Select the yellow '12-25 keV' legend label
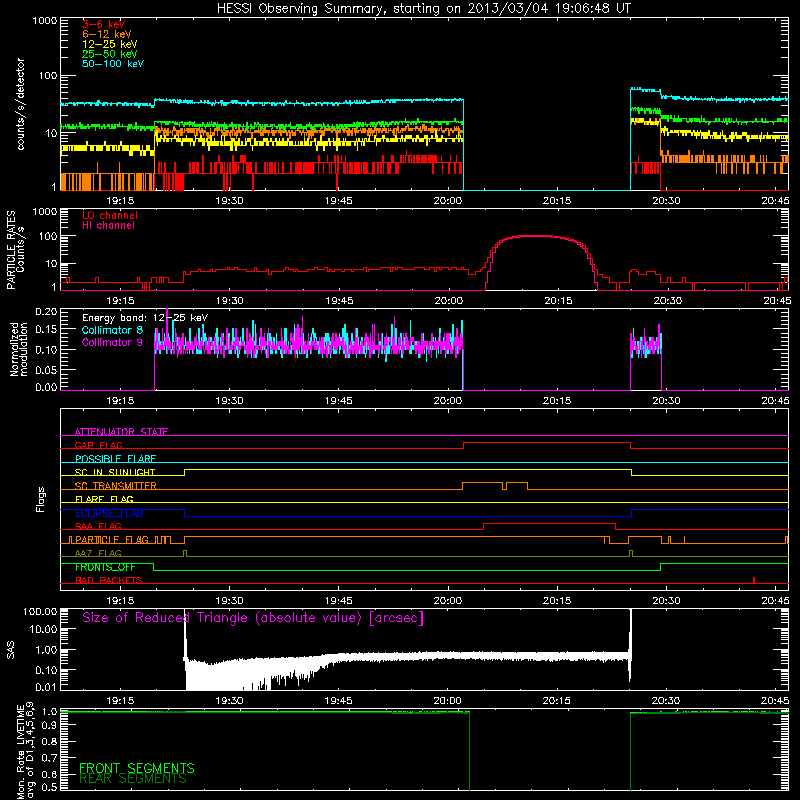The width and height of the screenshot is (800, 800). click(x=110, y=44)
